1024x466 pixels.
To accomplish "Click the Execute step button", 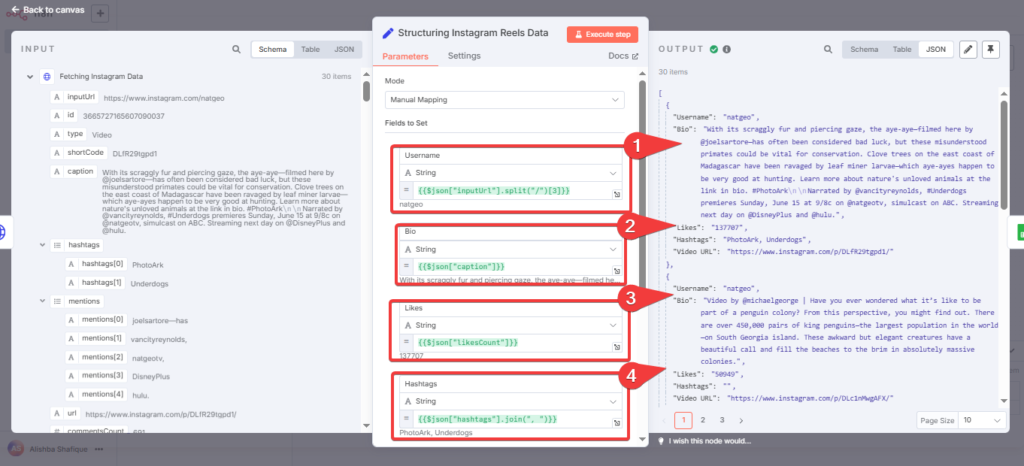I will click(x=602, y=34).
